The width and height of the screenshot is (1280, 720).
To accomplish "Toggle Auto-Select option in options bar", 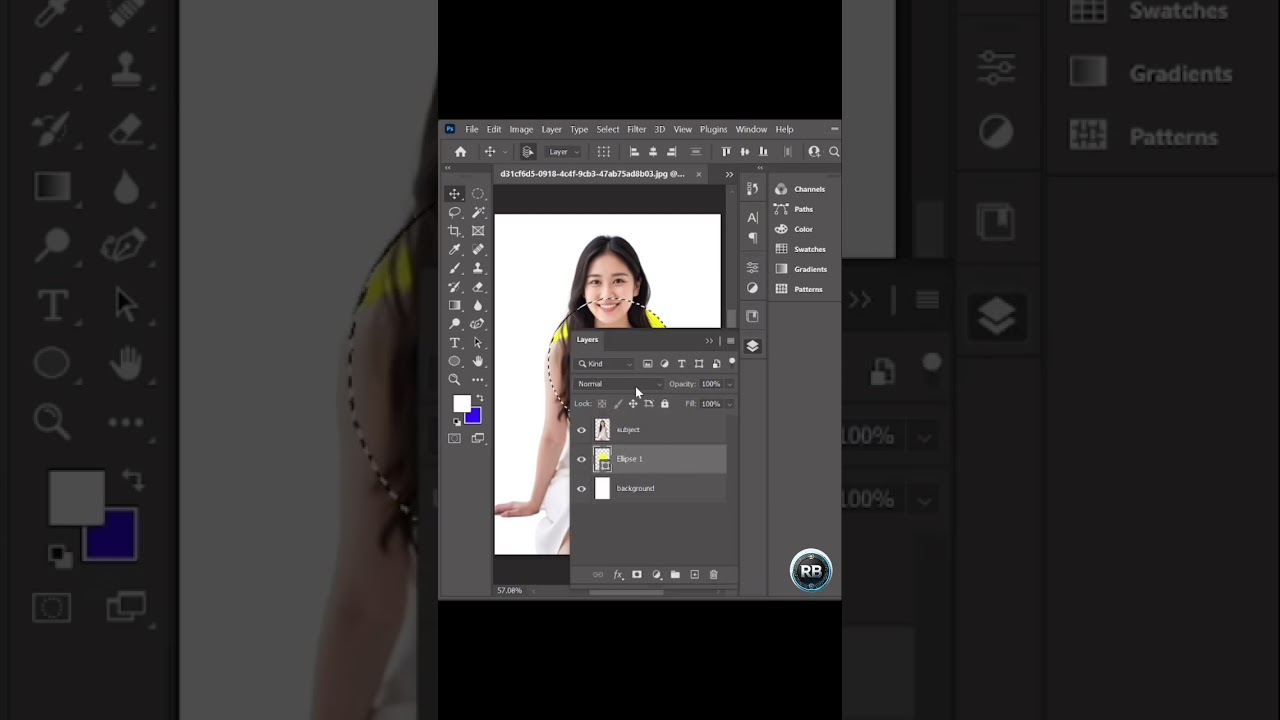I will pyautogui.click(x=527, y=152).
